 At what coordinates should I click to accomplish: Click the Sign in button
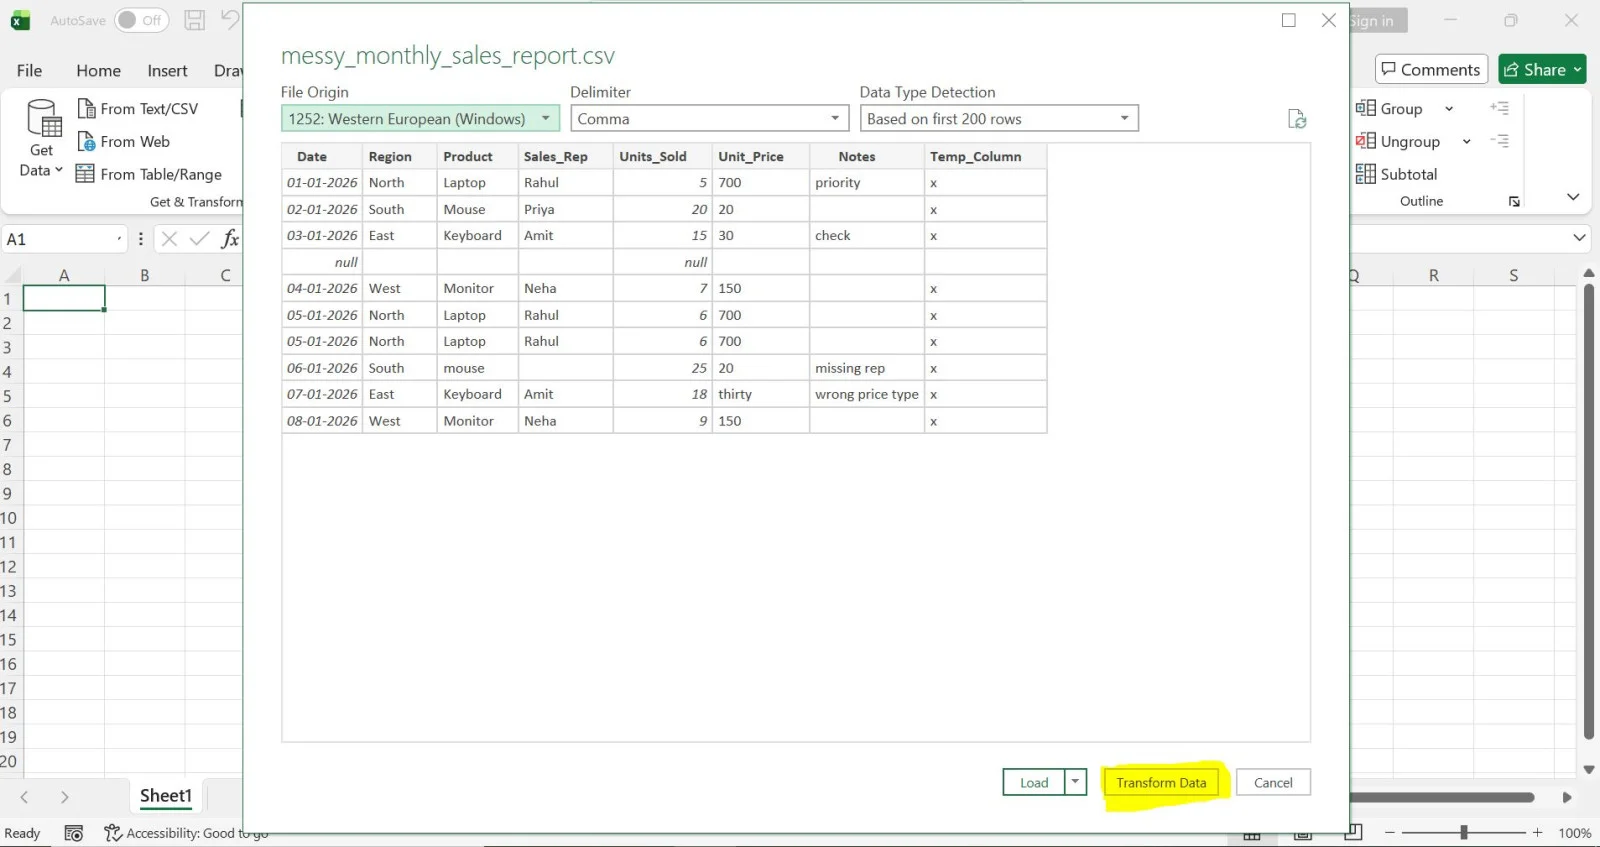(x=1377, y=20)
